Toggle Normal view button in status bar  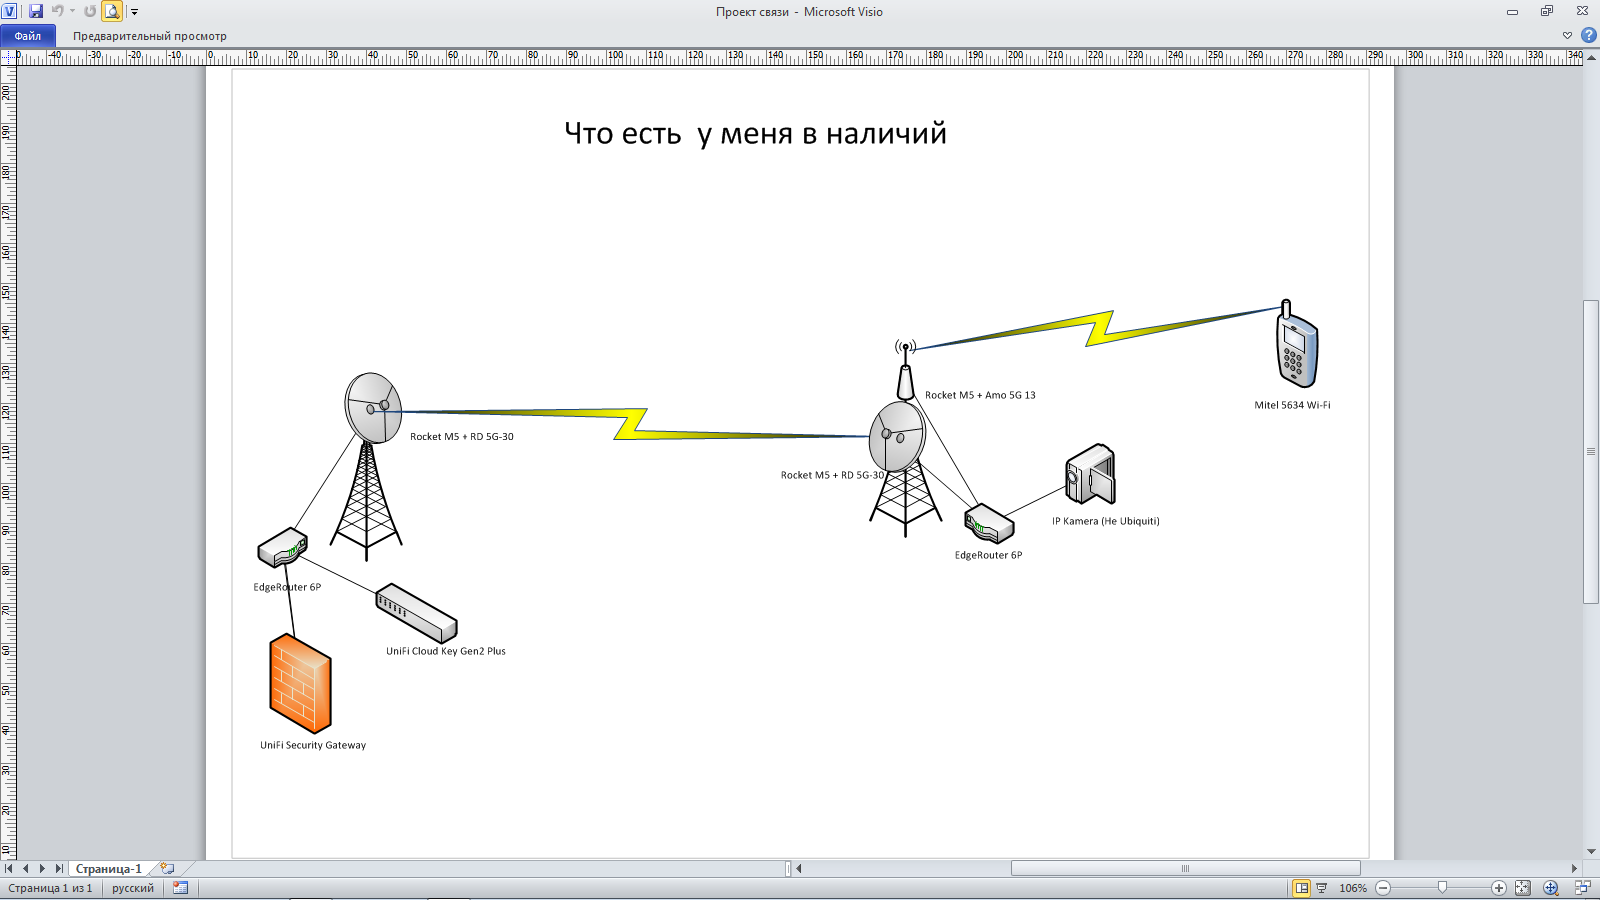click(1302, 888)
